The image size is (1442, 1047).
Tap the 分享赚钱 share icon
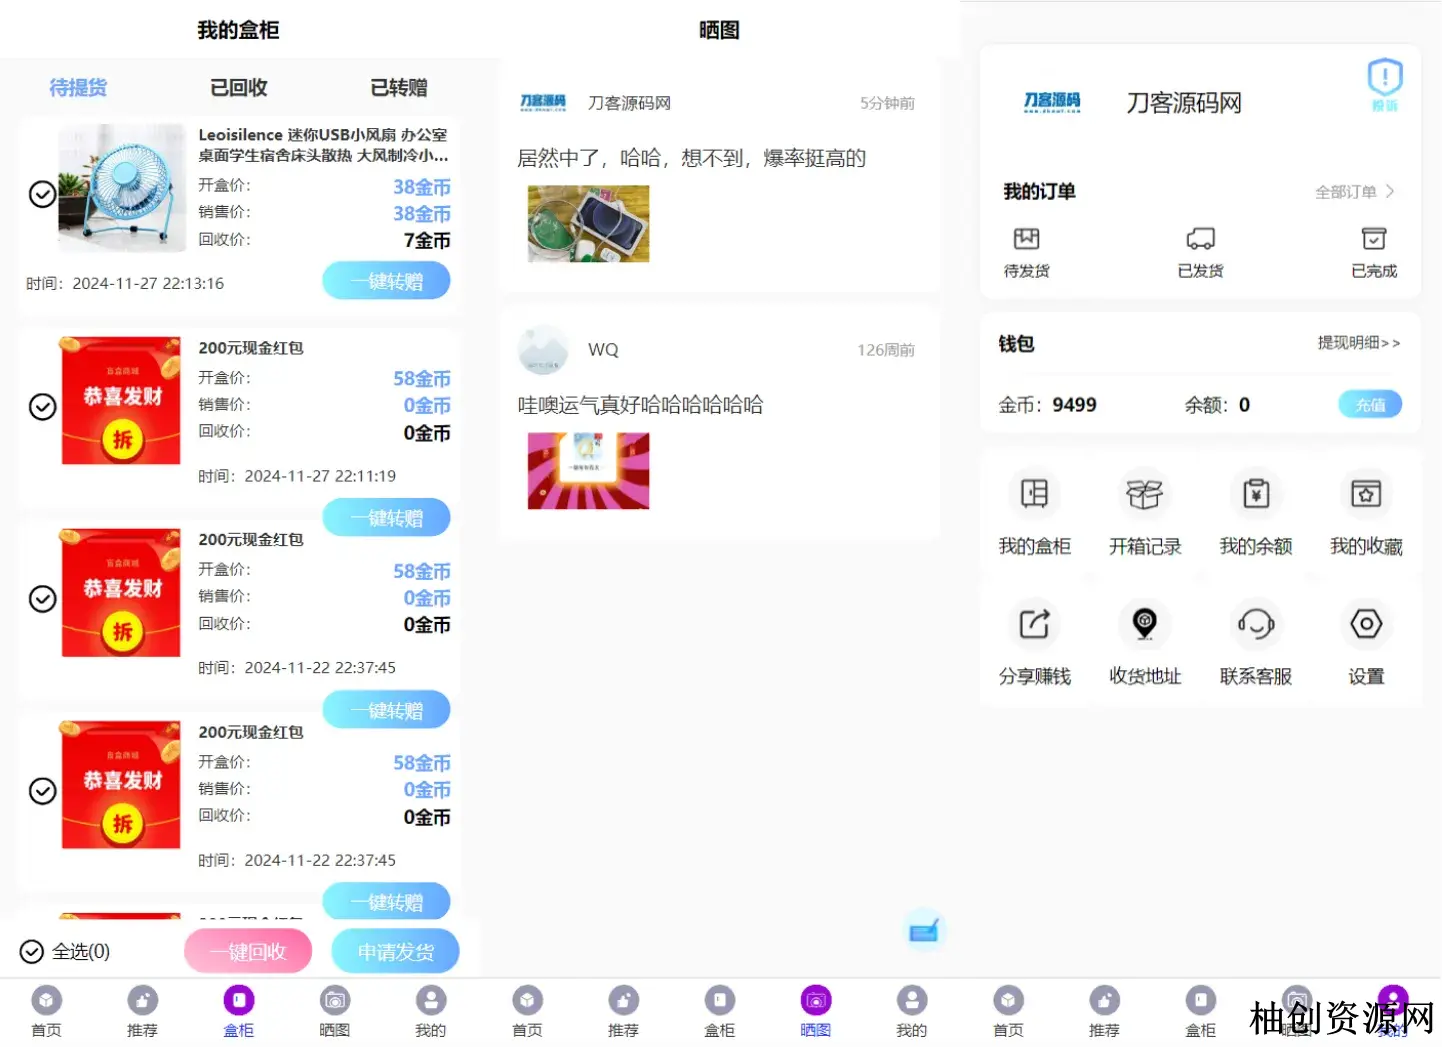tap(1034, 624)
